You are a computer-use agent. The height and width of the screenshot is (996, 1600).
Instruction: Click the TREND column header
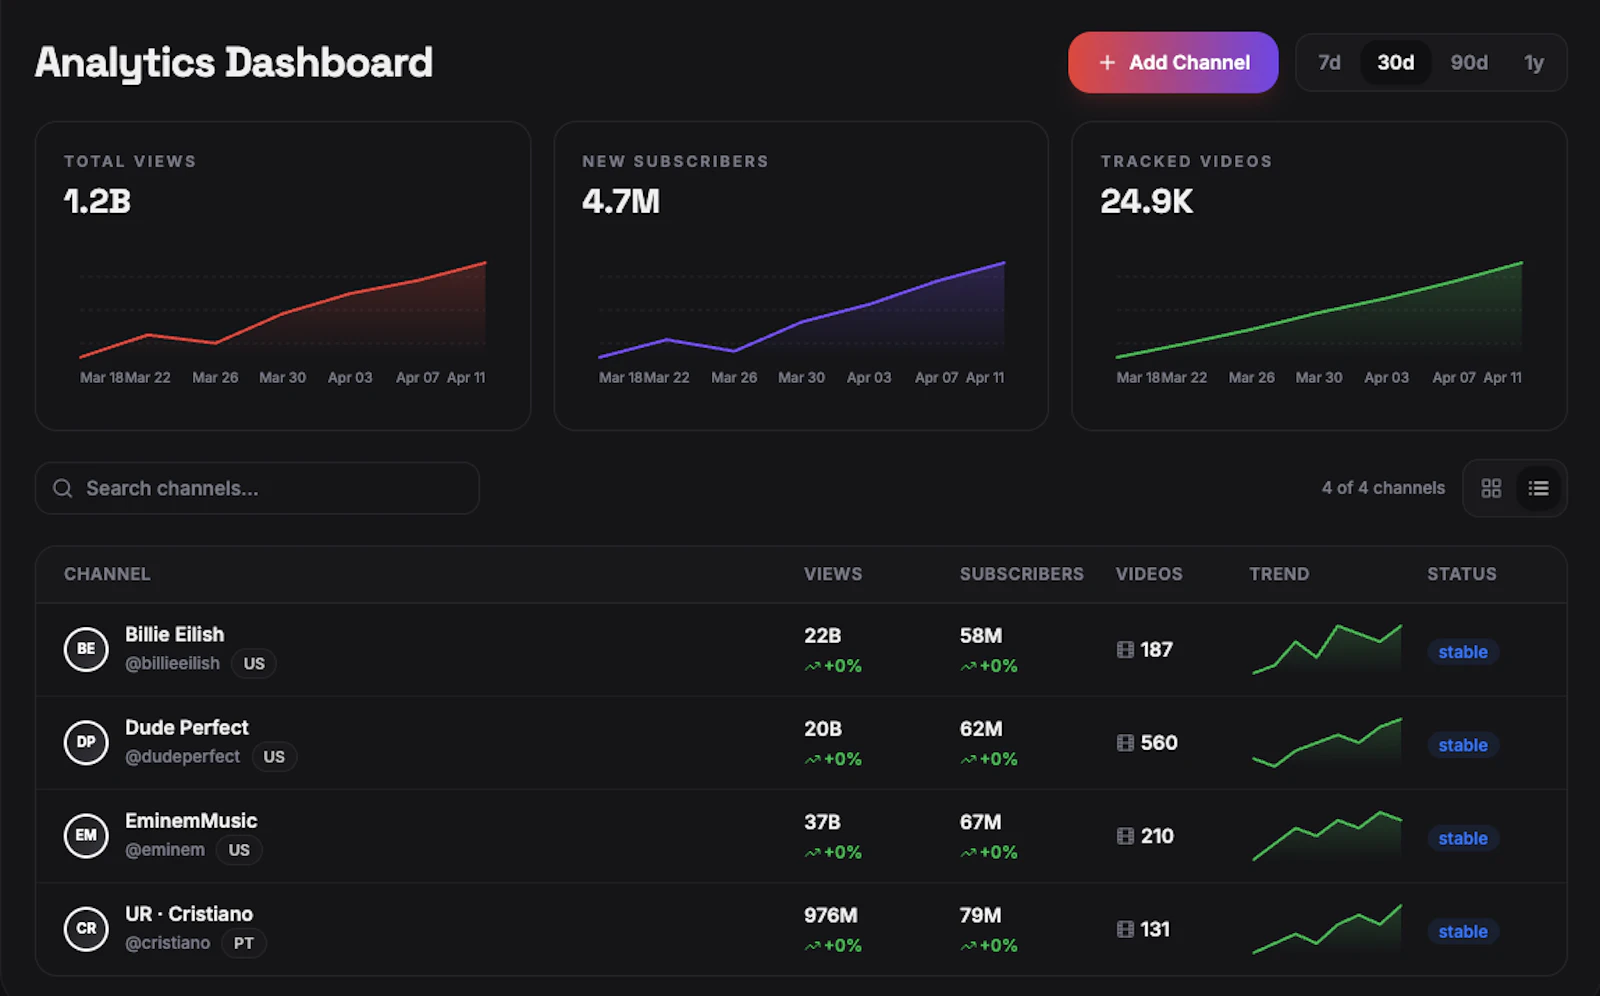pos(1279,574)
